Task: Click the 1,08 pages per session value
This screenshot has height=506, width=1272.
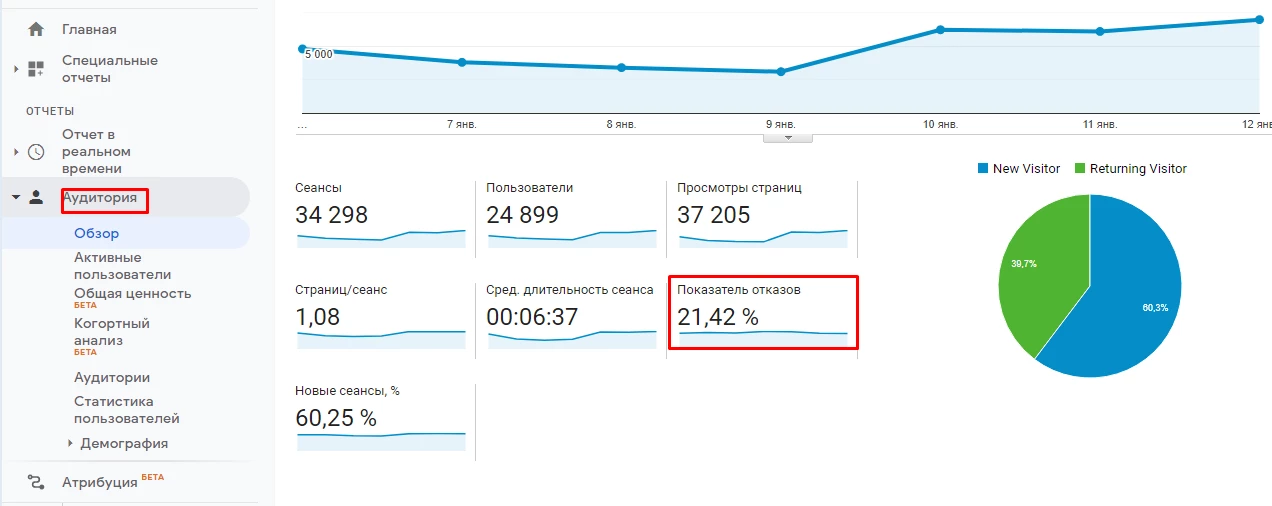Action: tap(318, 317)
